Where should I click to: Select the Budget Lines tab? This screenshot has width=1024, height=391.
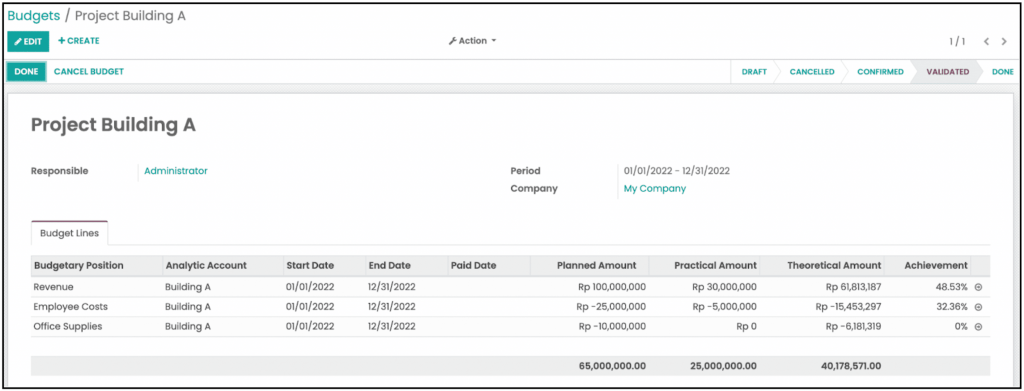pos(70,233)
